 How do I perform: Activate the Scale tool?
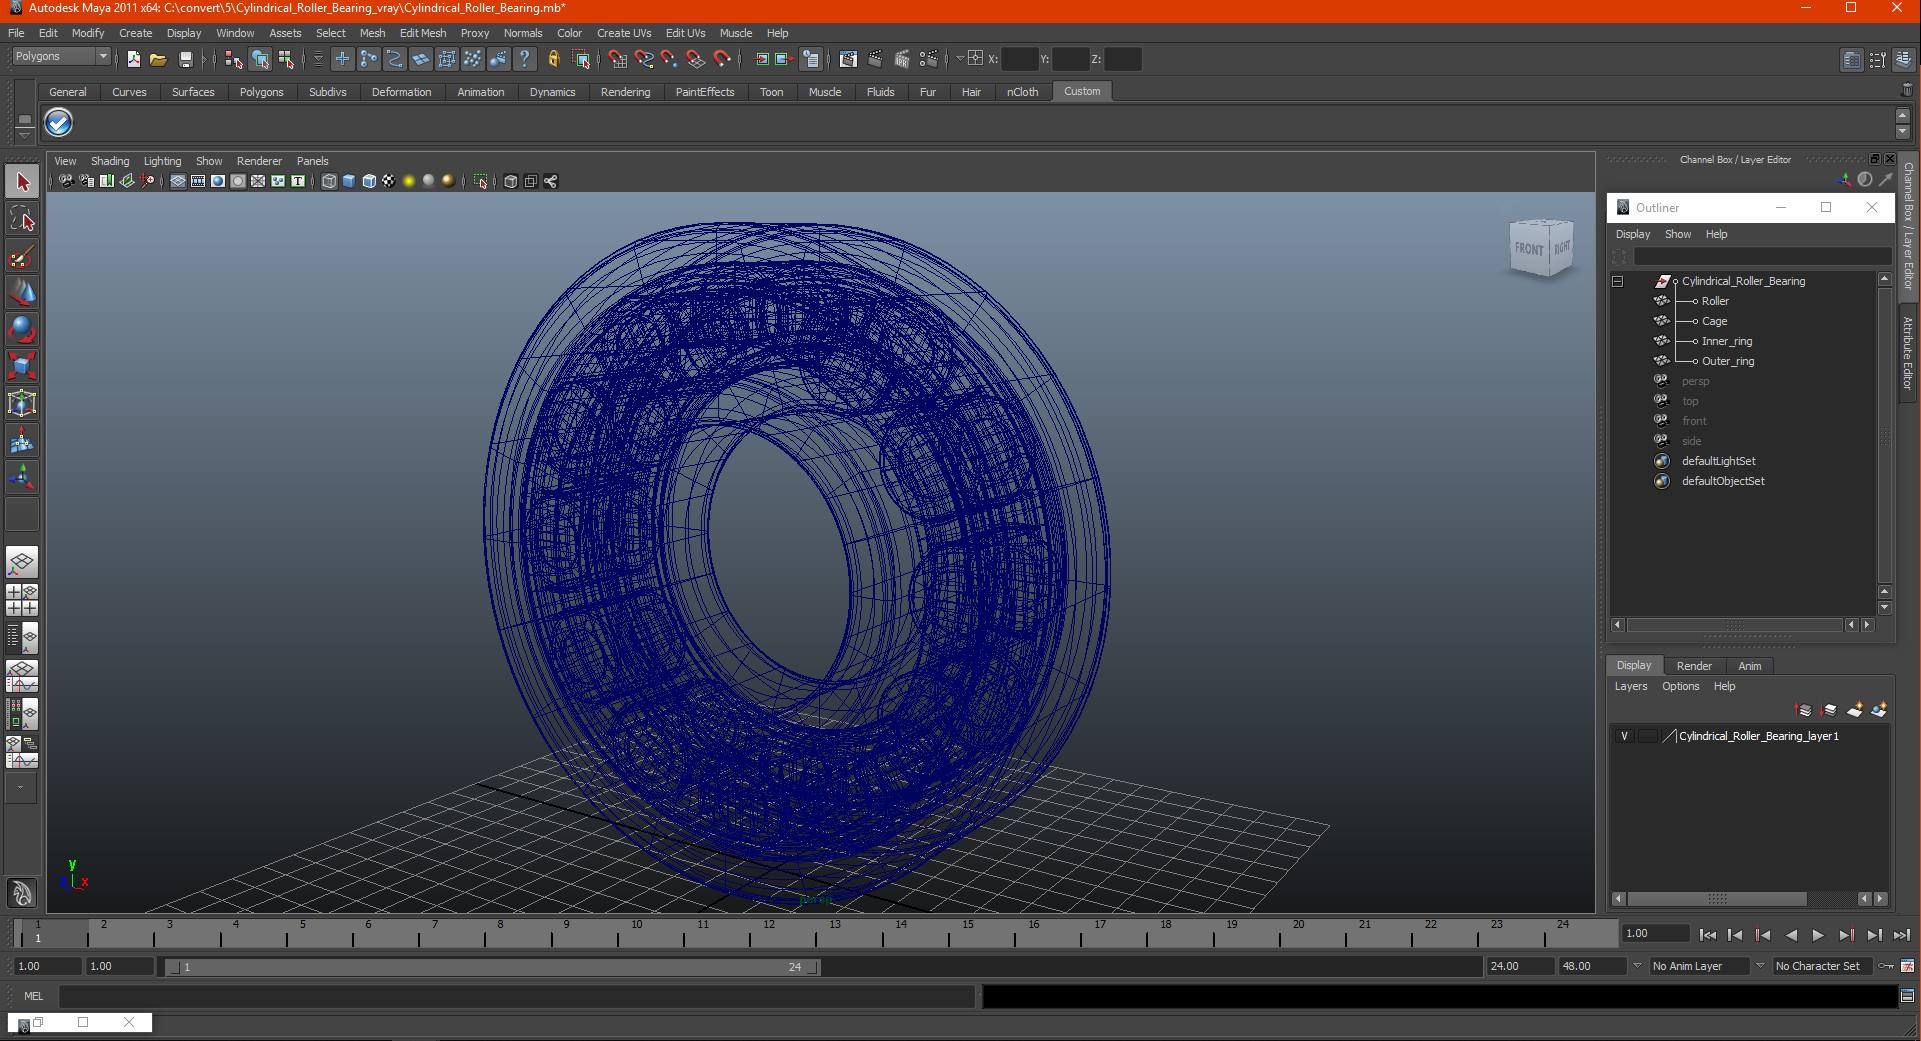[x=22, y=366]
